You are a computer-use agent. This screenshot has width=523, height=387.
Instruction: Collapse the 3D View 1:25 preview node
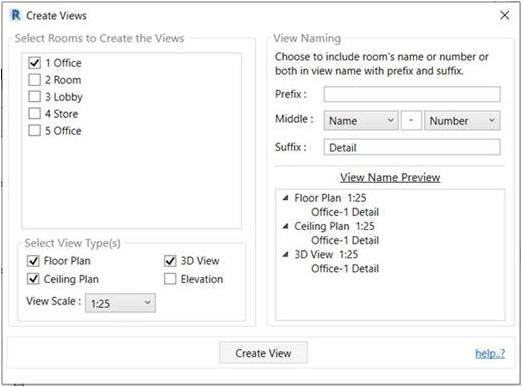[286, 255]
